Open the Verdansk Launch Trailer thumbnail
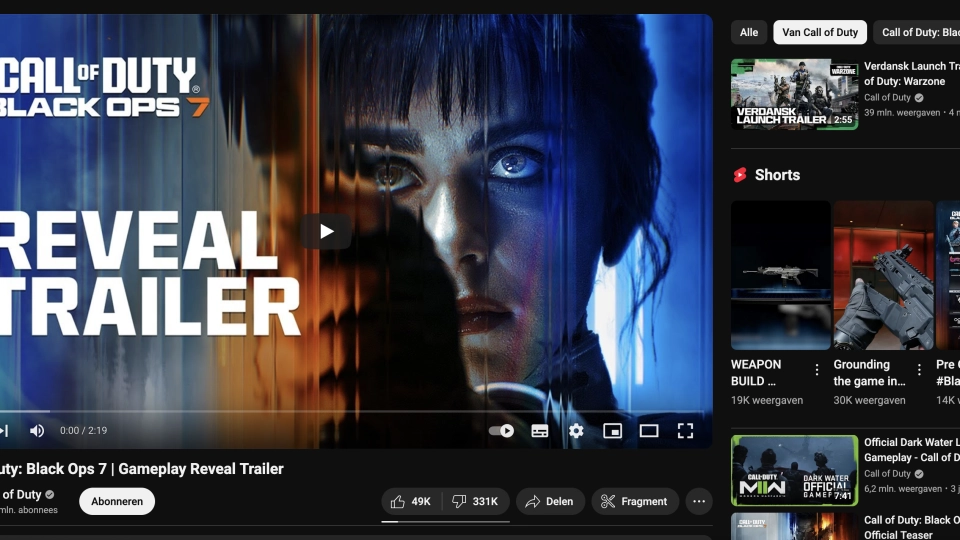The width and height of the screenshot is (960, 540). (x=794, y=94)
